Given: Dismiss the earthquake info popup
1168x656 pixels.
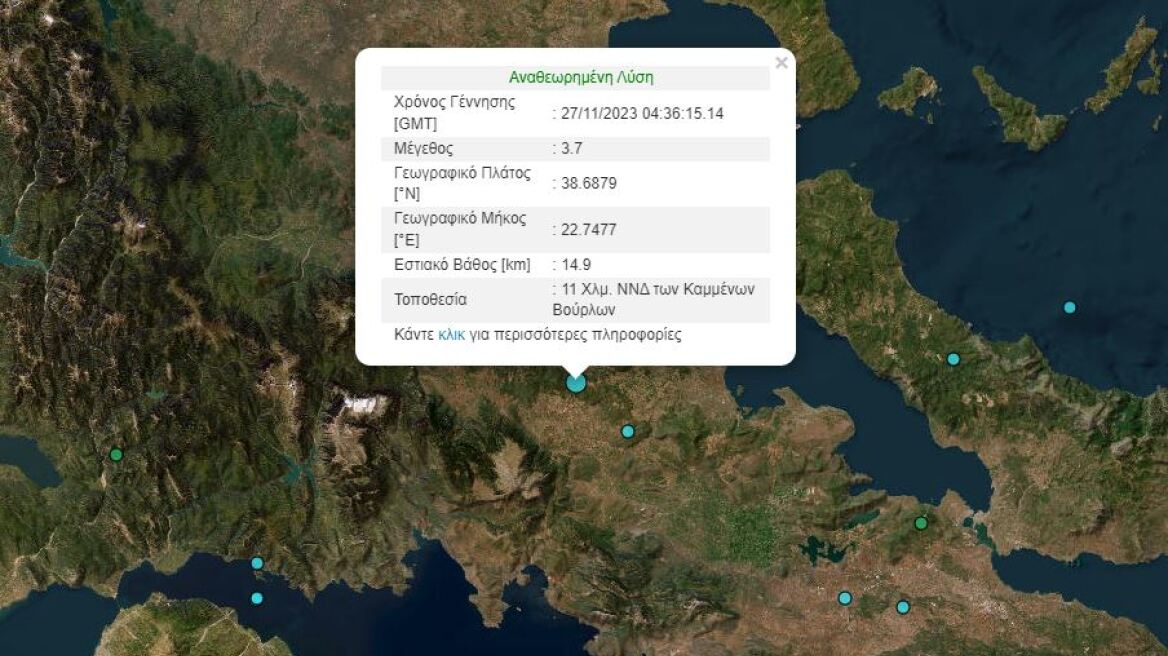Looking at the screenshot, I should click(x=782, y=62).
